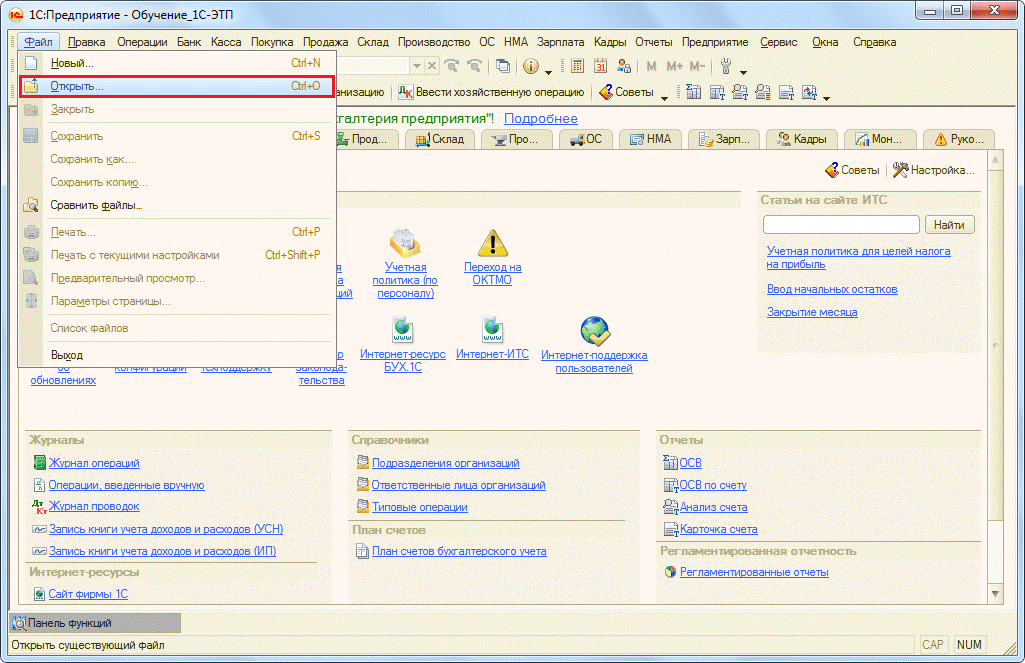Image resolution: width=1025 pixels, height=663 pixels.
Task: Click the ОКТМО warning triangle icon
Action: [x=492, y=243]
